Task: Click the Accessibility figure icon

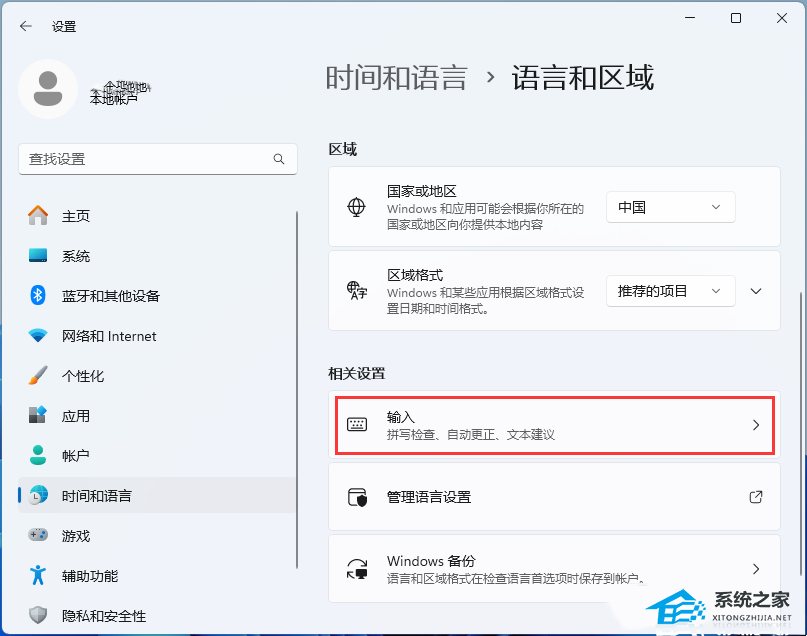Action: 38,575
